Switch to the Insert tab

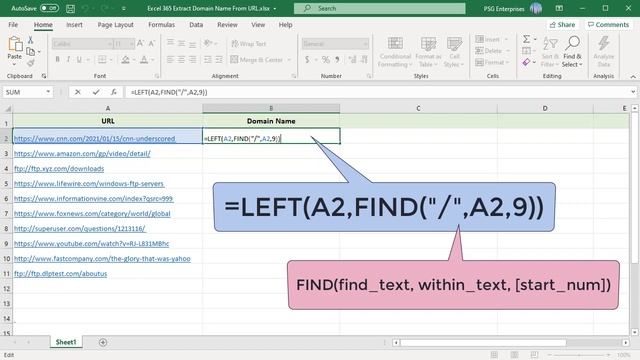pyautogui.click(x=74, y=24)
